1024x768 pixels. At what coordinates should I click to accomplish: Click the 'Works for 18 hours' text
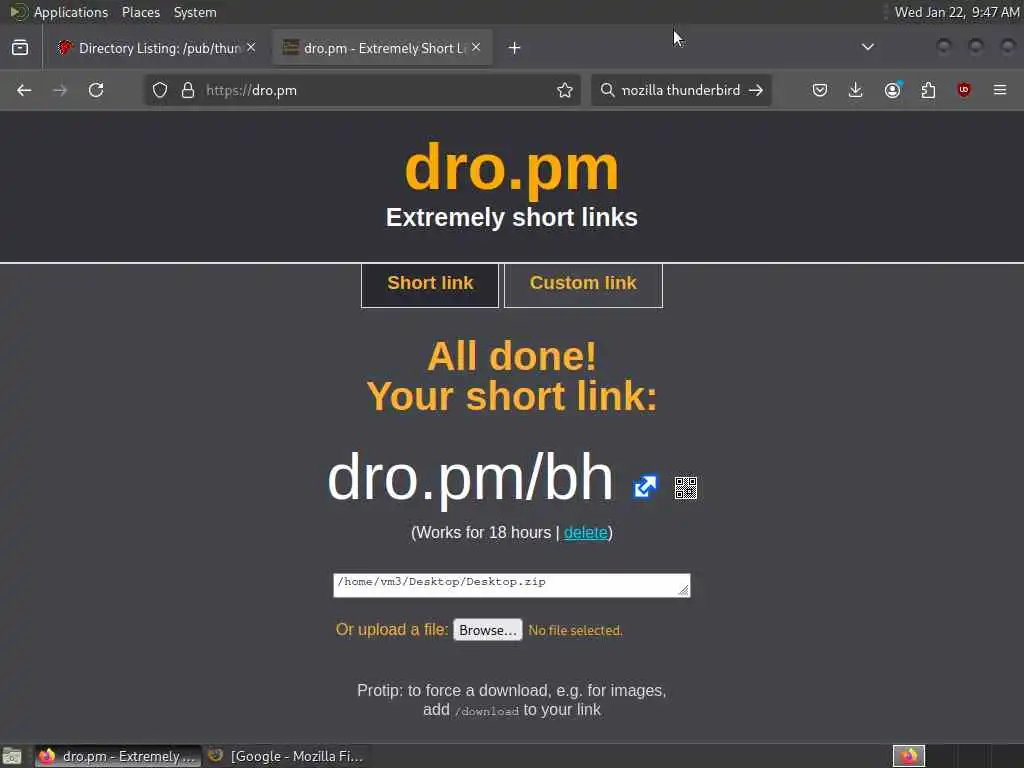(x=483, y=533)
